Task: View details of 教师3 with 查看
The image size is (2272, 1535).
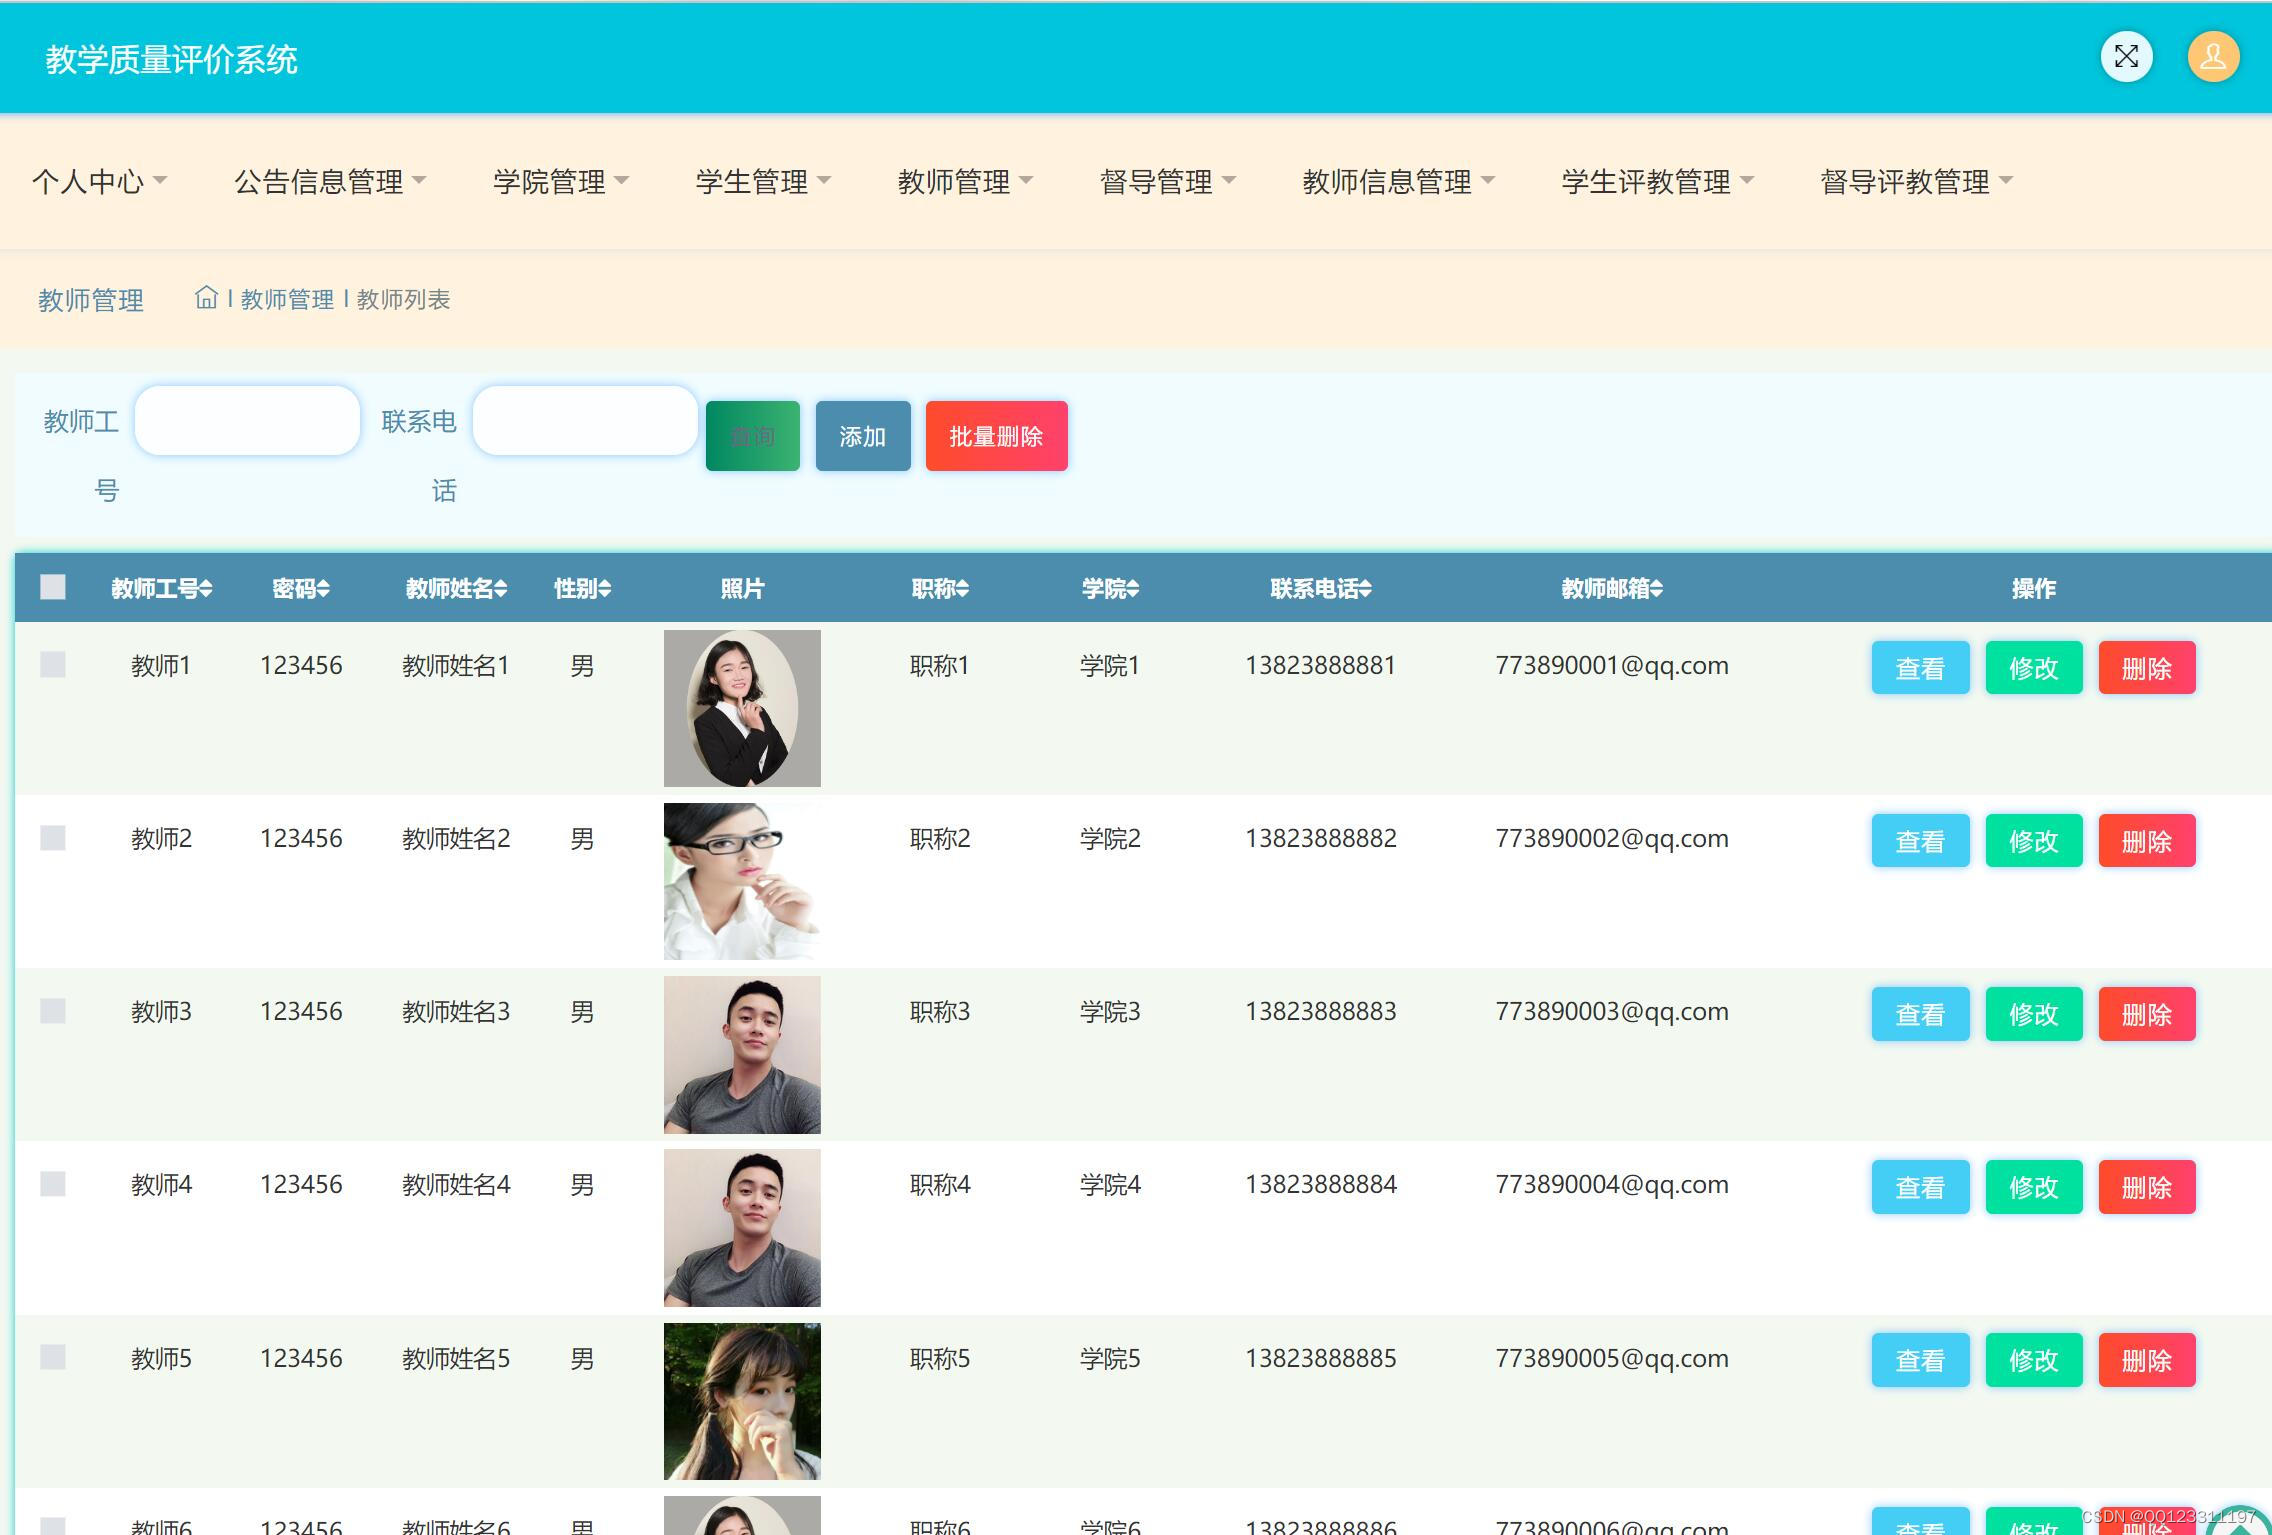Action: pos(1920,1013)
